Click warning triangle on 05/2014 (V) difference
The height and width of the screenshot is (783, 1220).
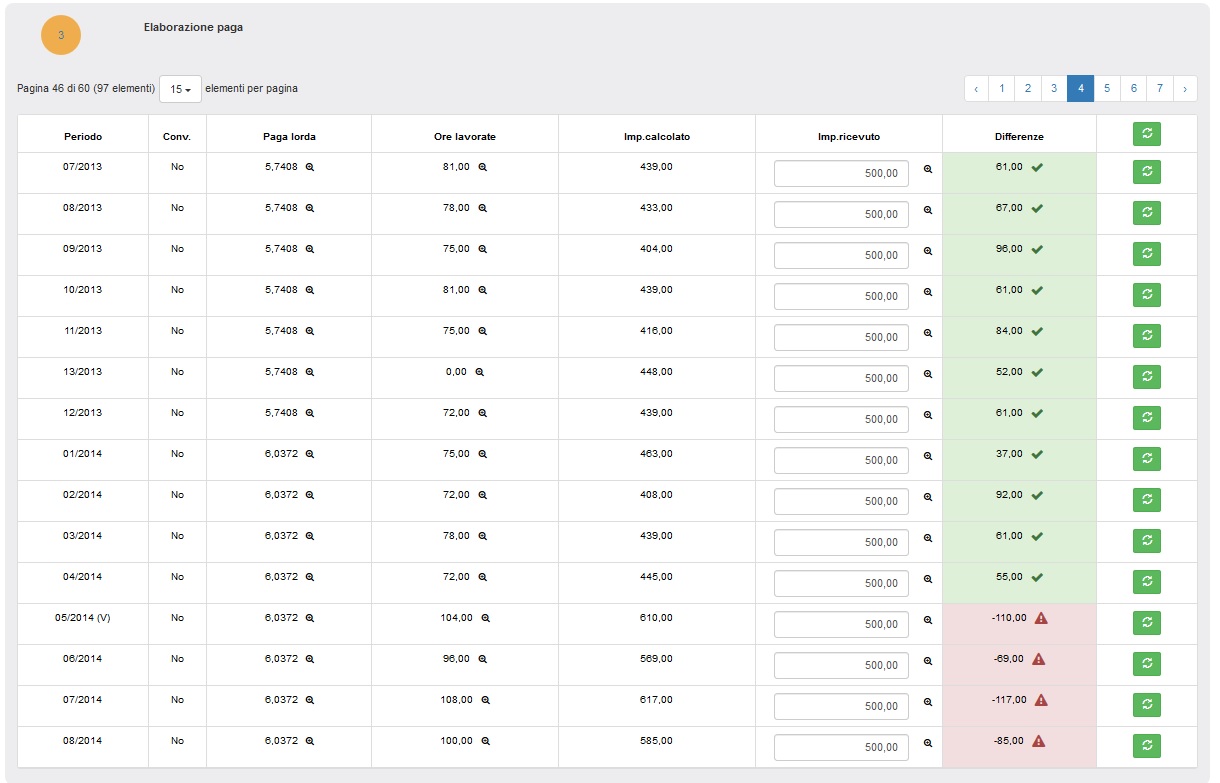click(x=1041, y=618)
